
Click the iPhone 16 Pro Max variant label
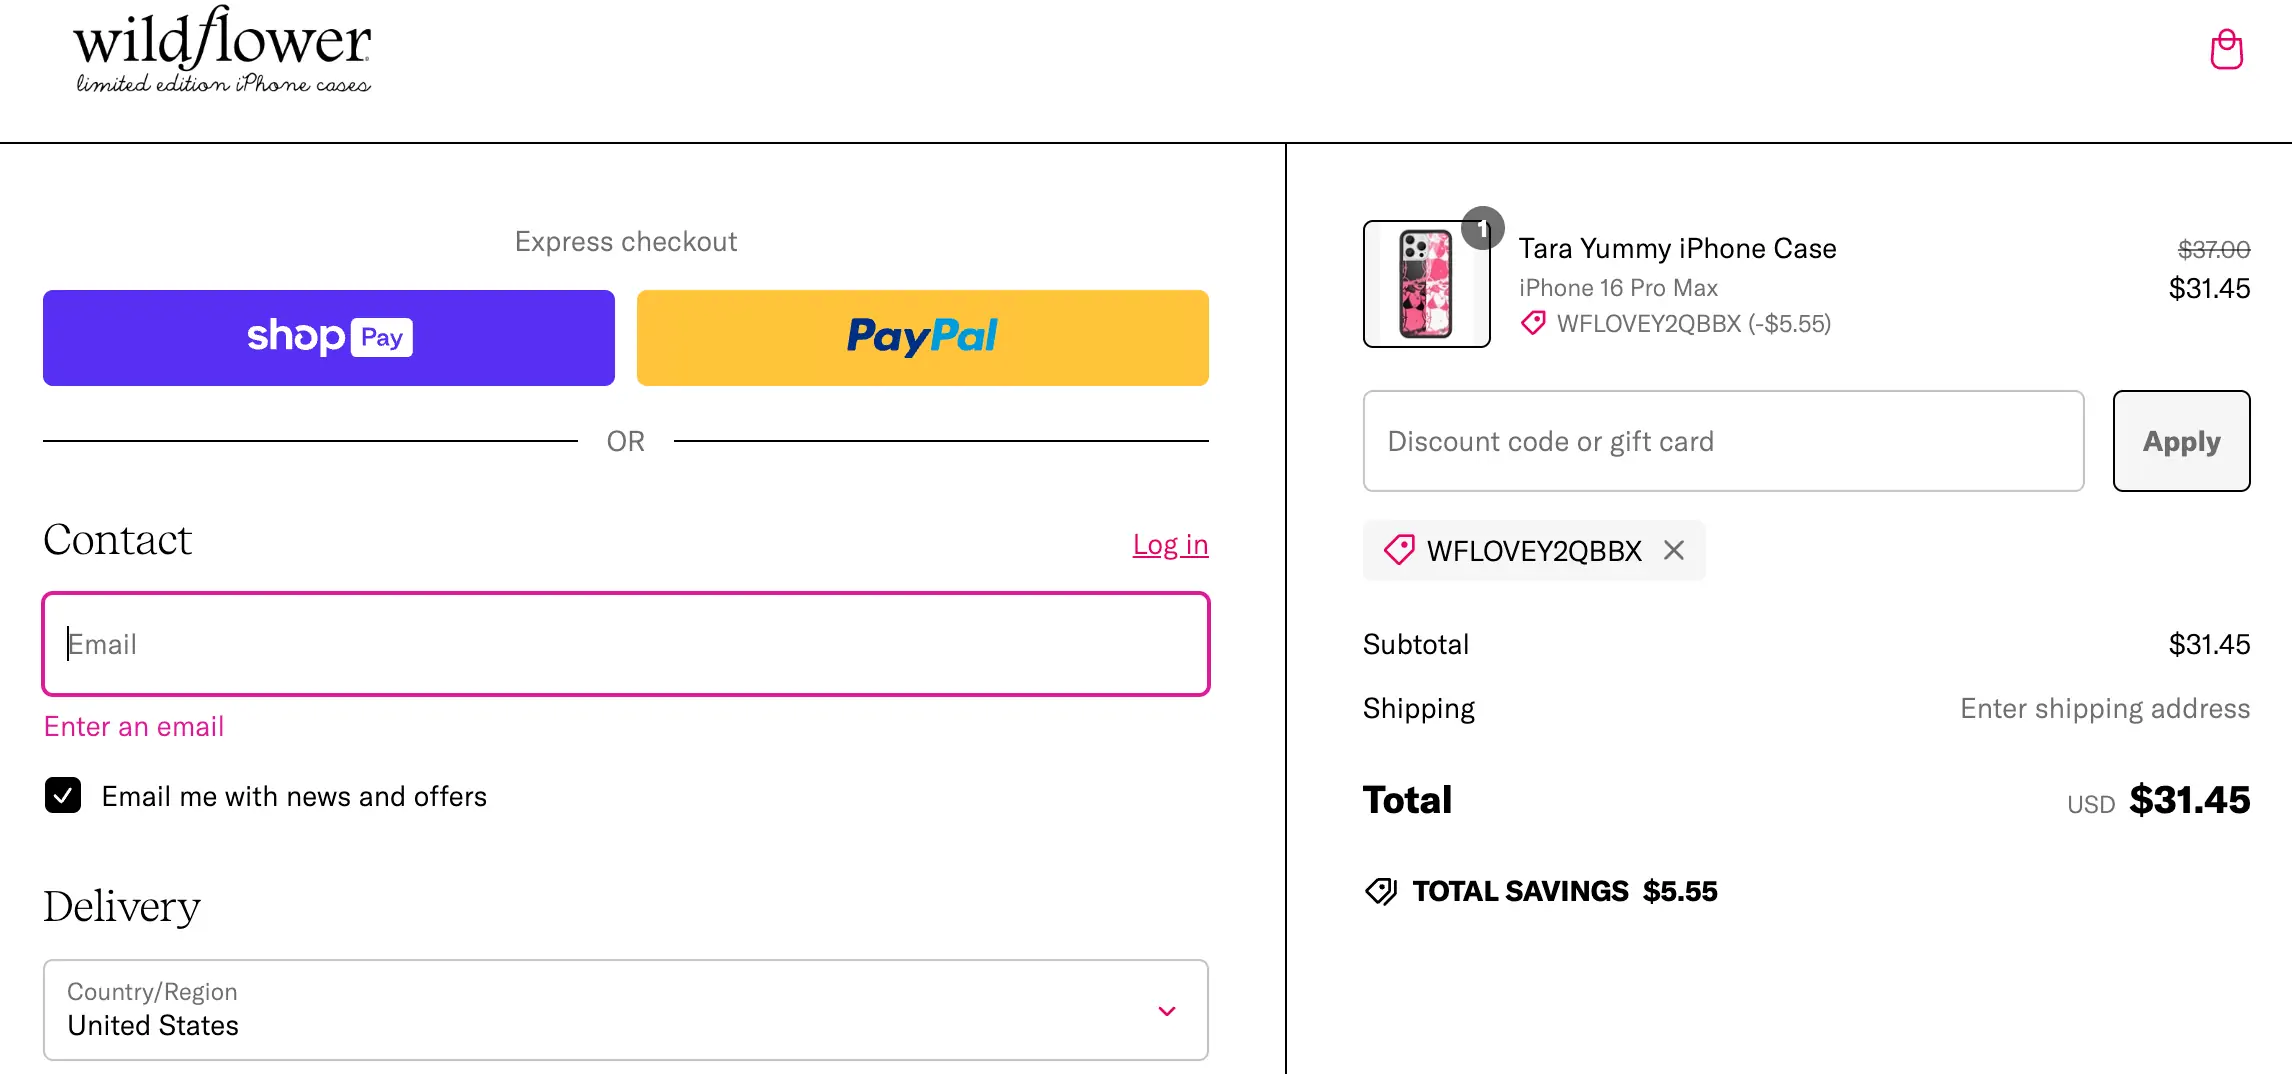(1618, 287)
